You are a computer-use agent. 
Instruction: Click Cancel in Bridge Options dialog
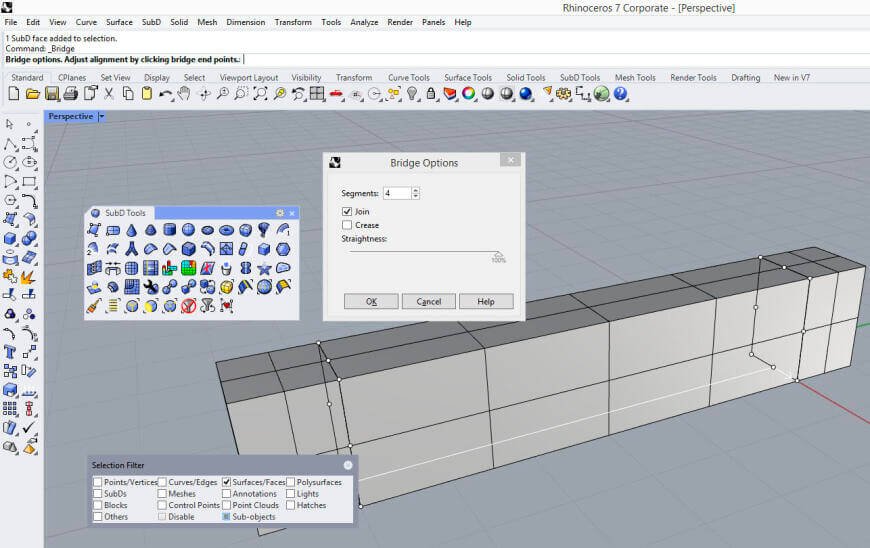[429, 302]
